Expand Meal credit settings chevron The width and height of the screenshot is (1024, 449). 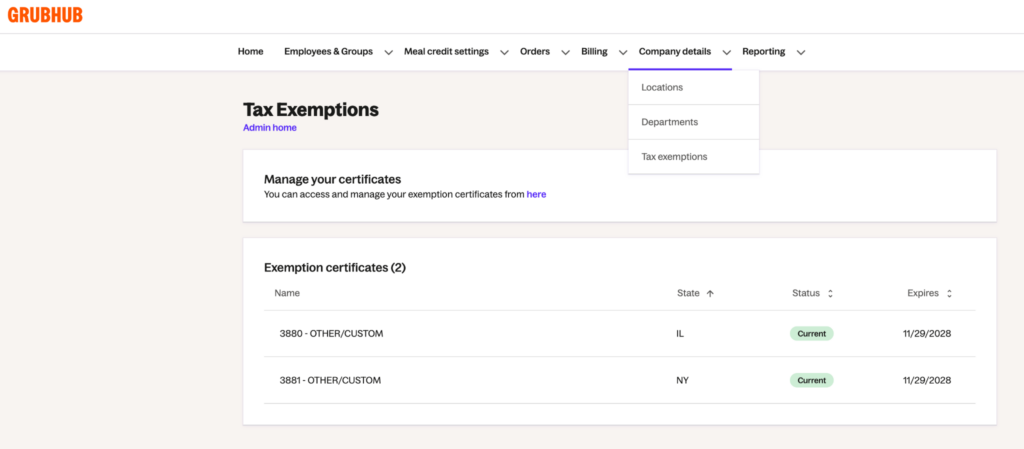click(504, 52)
